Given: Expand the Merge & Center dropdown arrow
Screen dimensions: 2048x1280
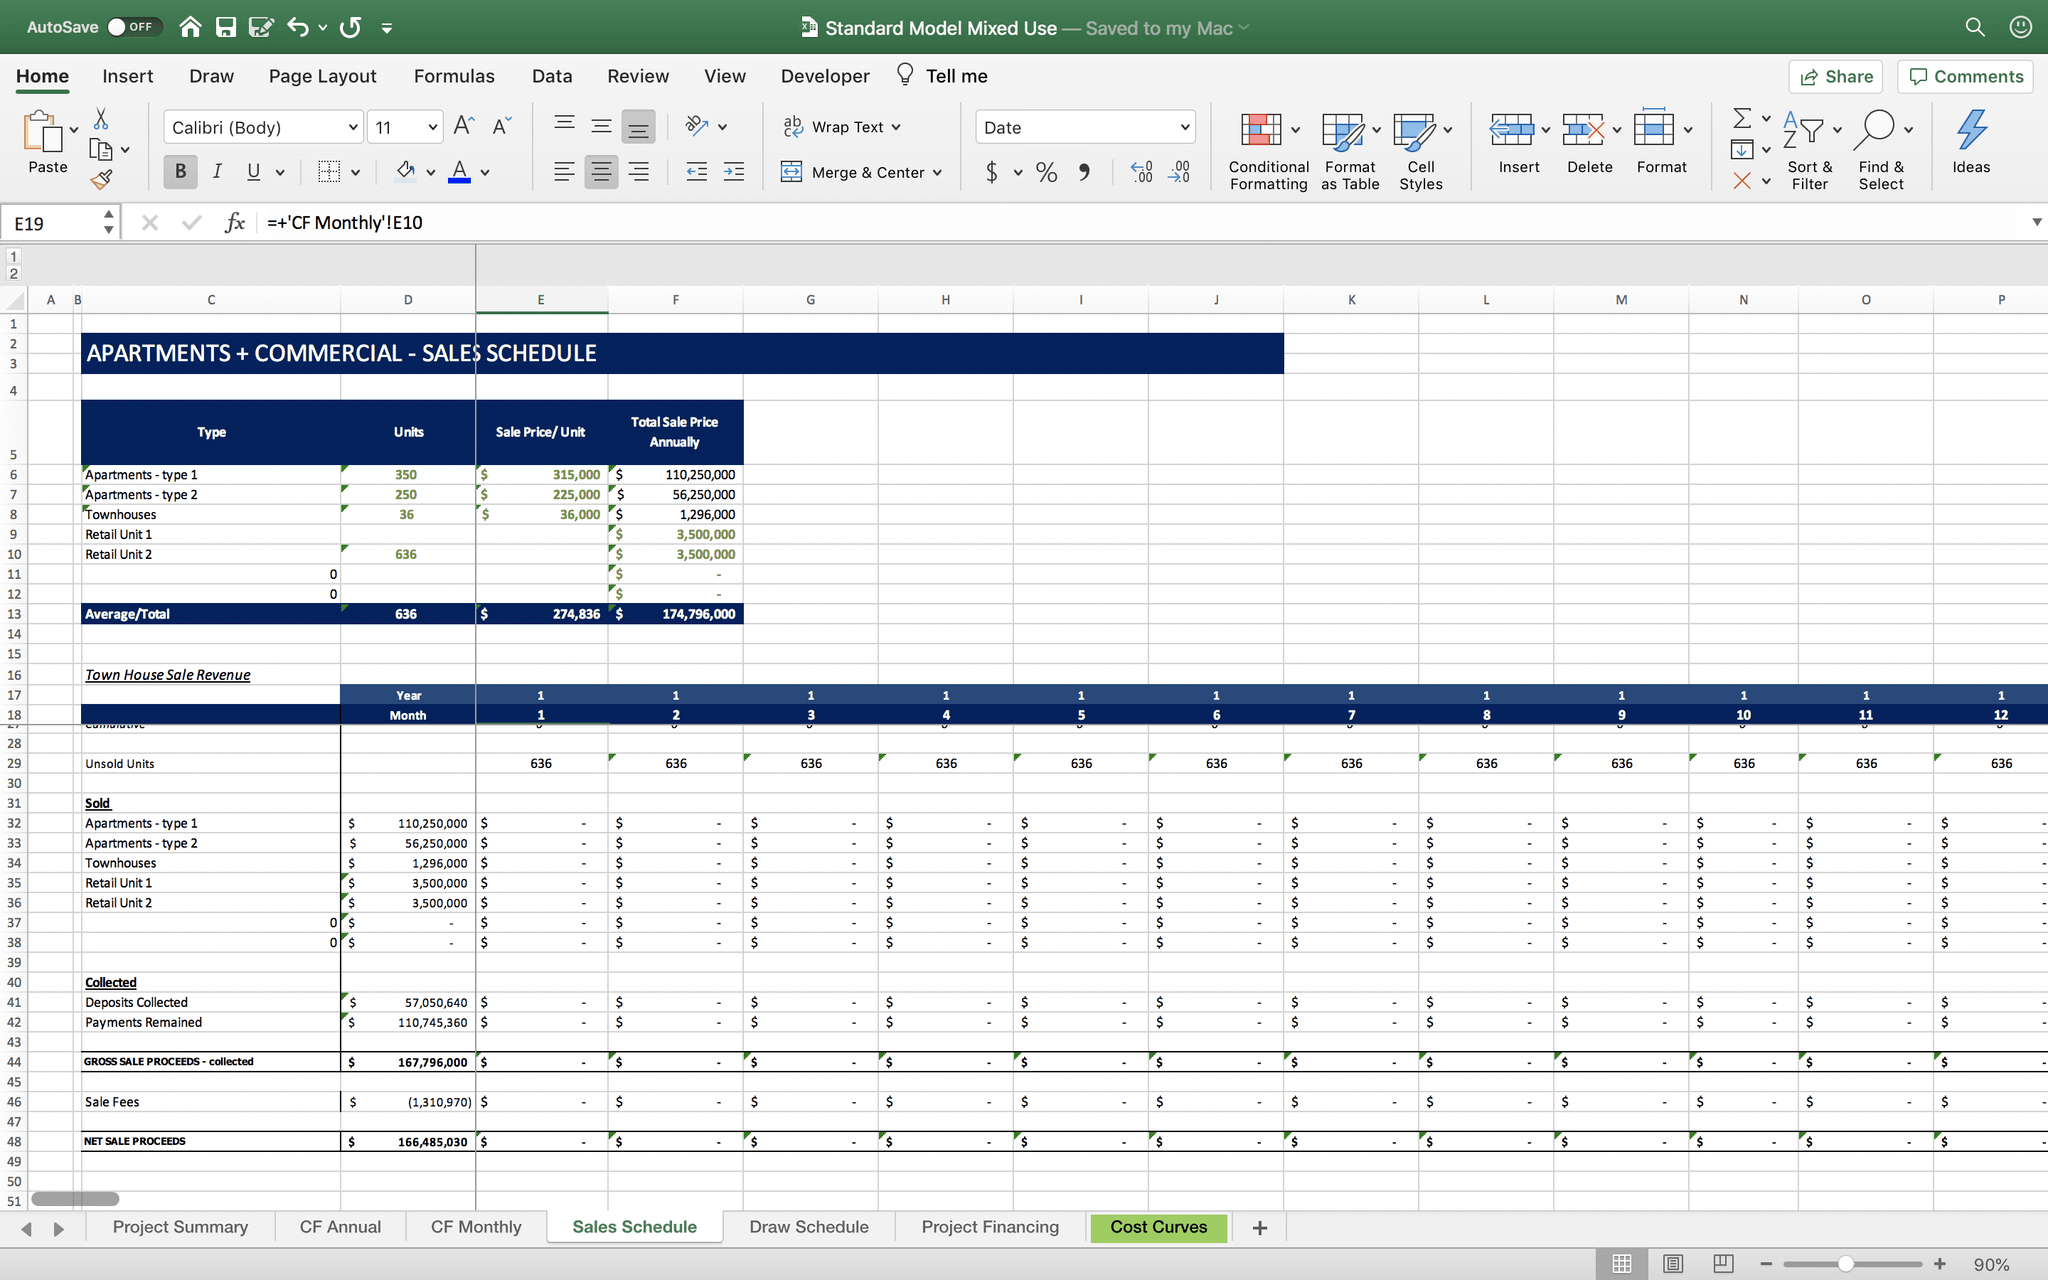Looking at the screenshot, I should (x=937, y=173).
